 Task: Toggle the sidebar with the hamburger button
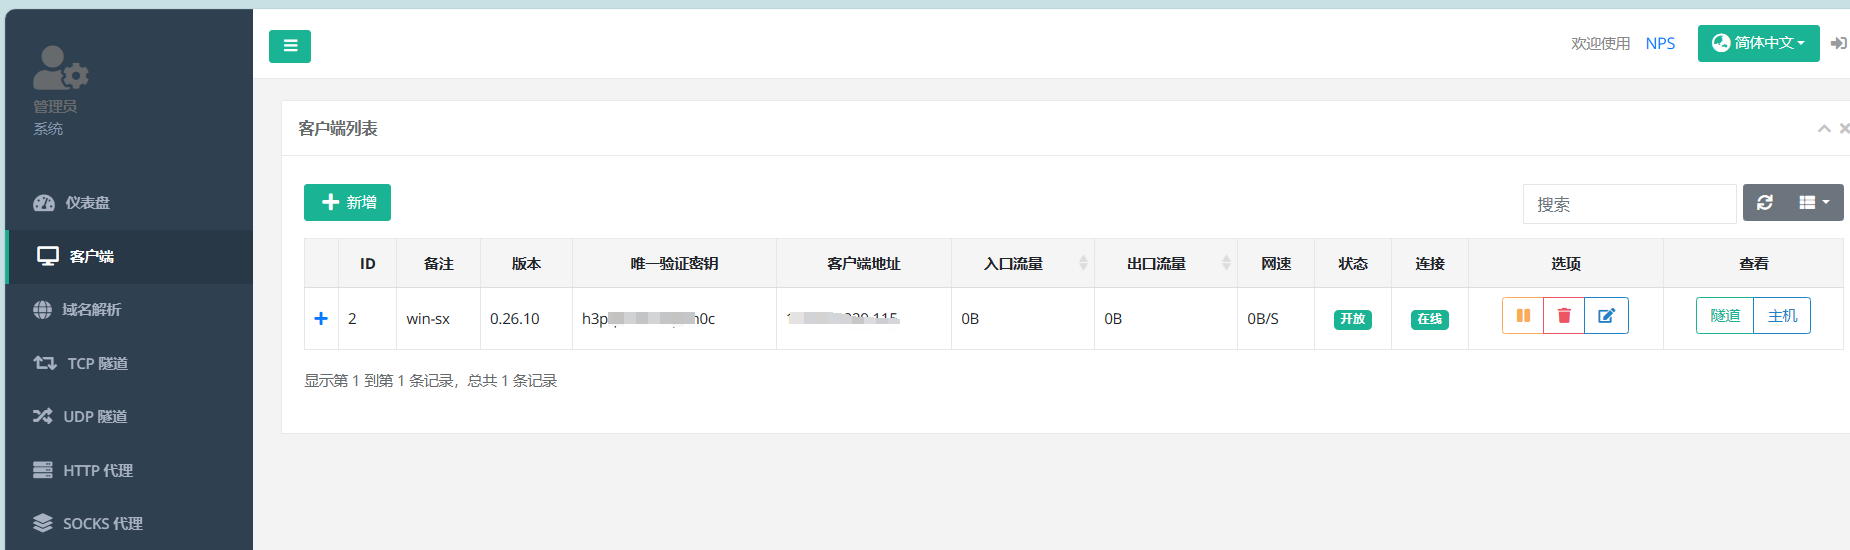point(290,46)
